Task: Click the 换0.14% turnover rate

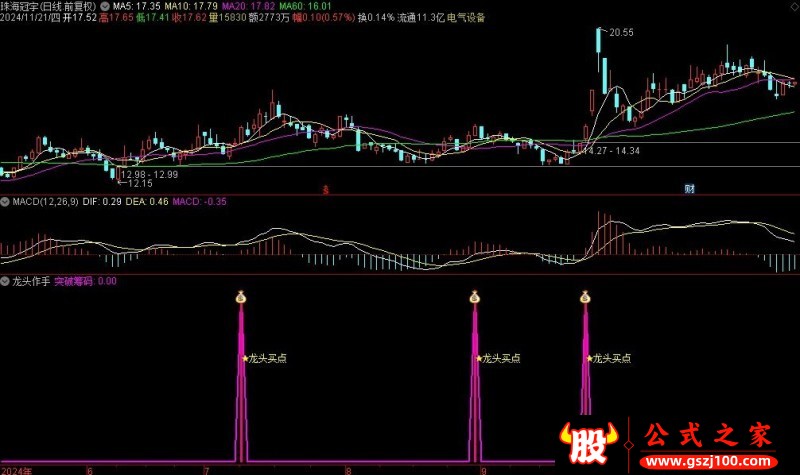Action: [x=376, y=18]
